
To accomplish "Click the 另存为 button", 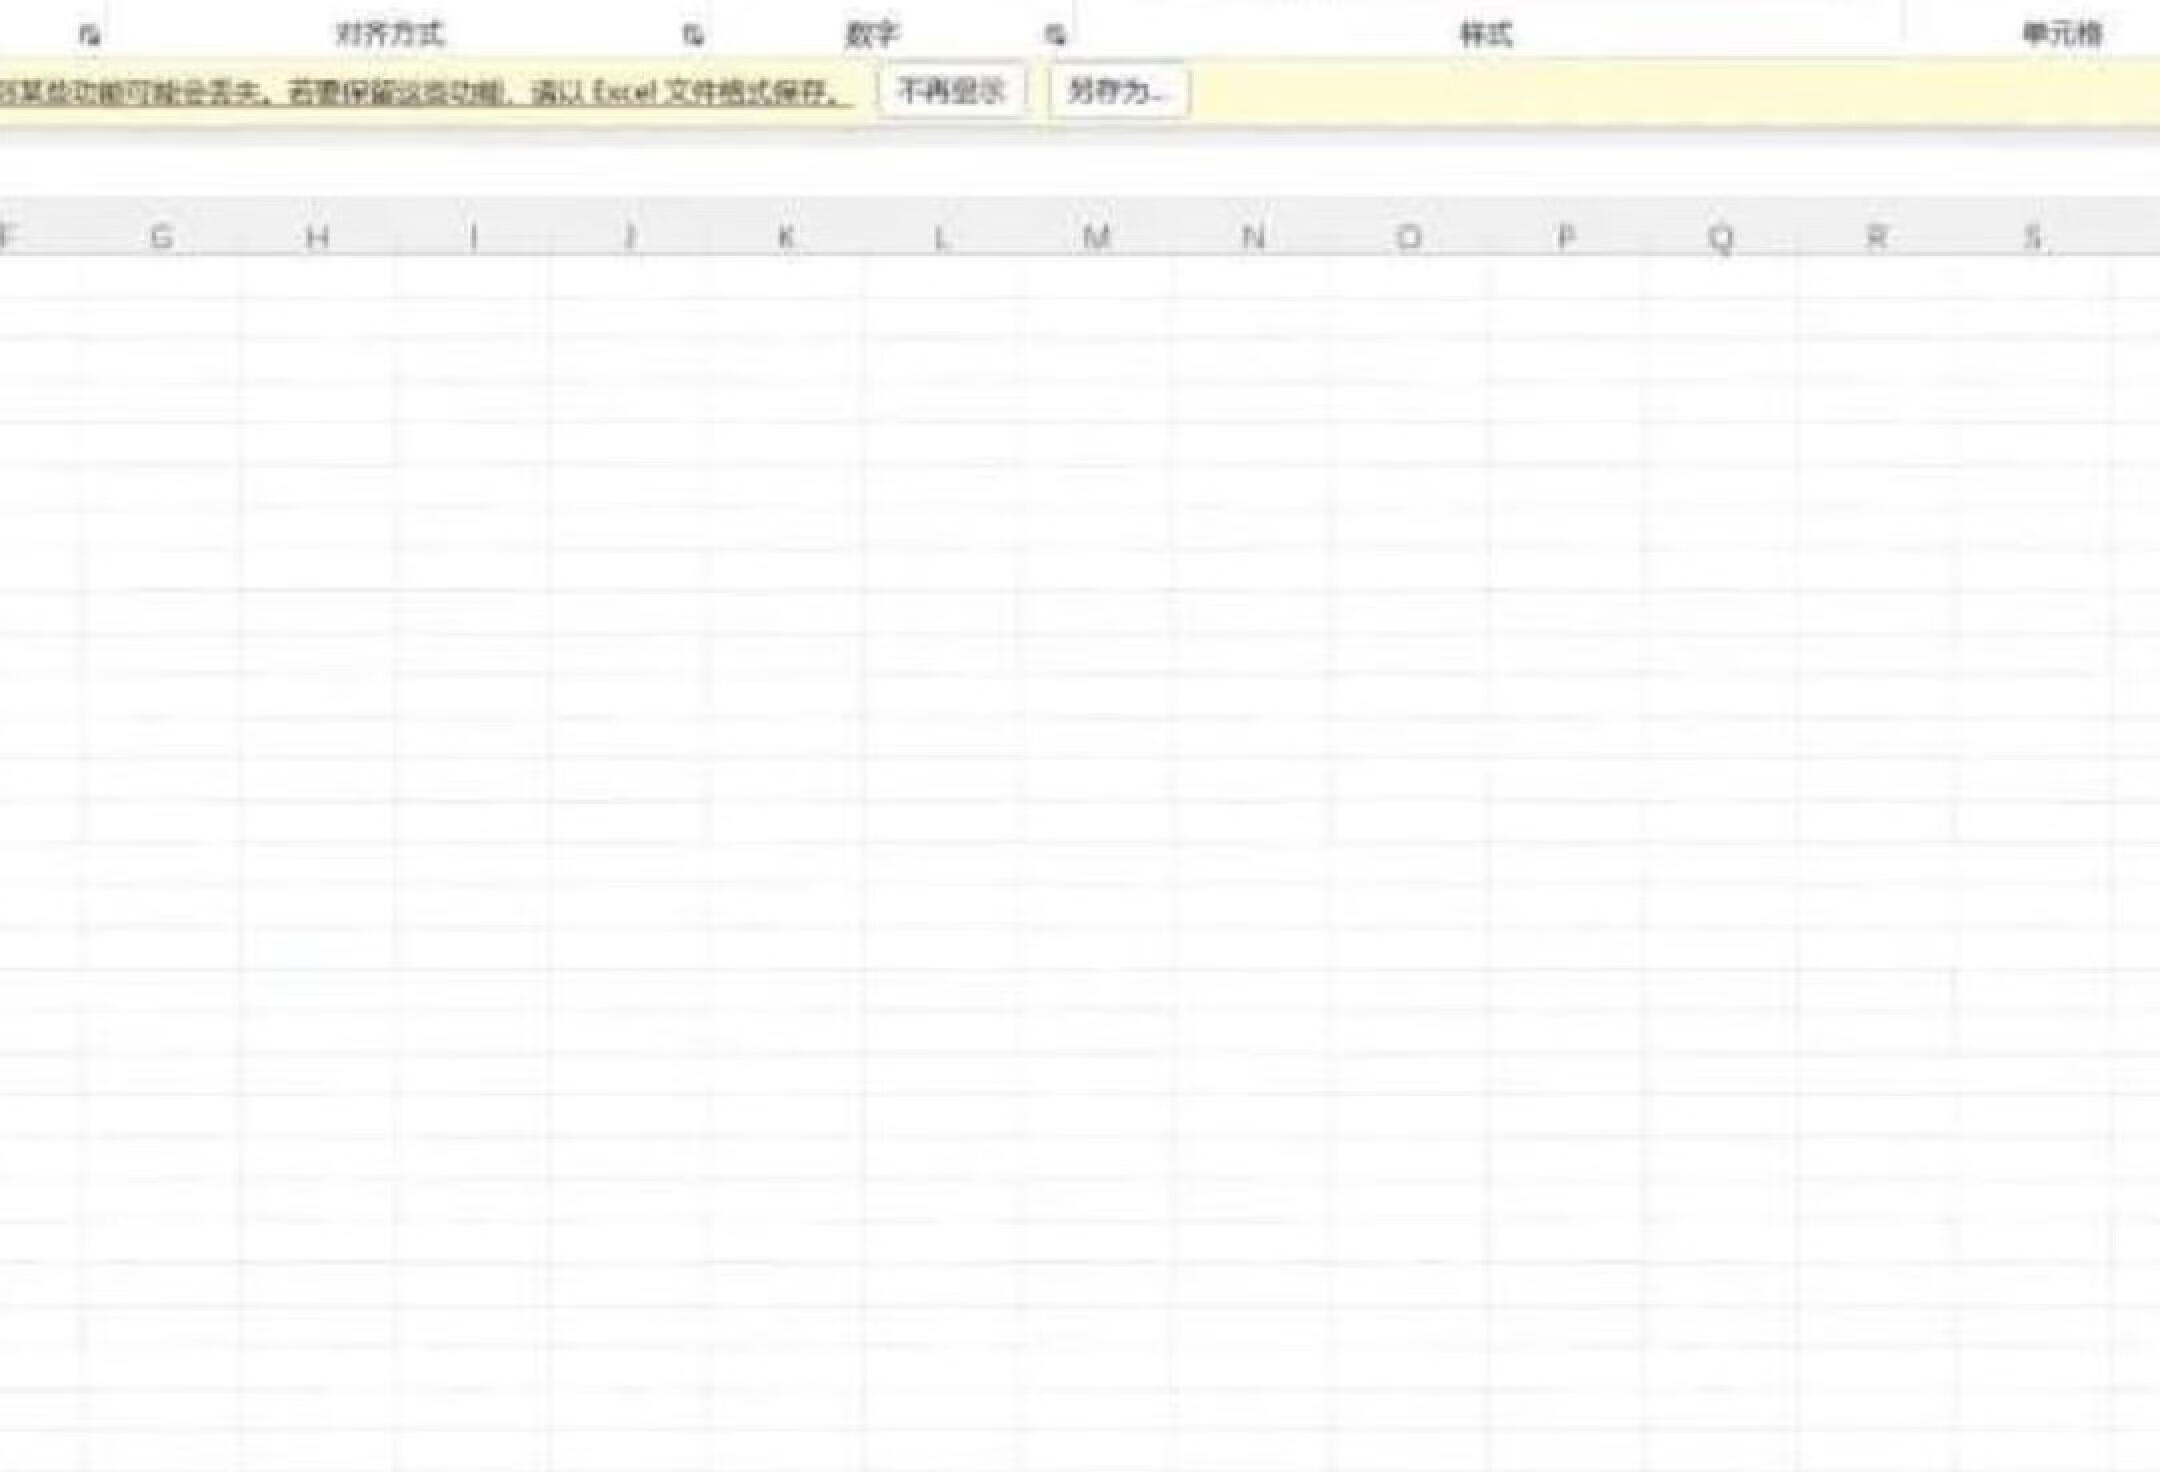I will (x=1119, y=91).
